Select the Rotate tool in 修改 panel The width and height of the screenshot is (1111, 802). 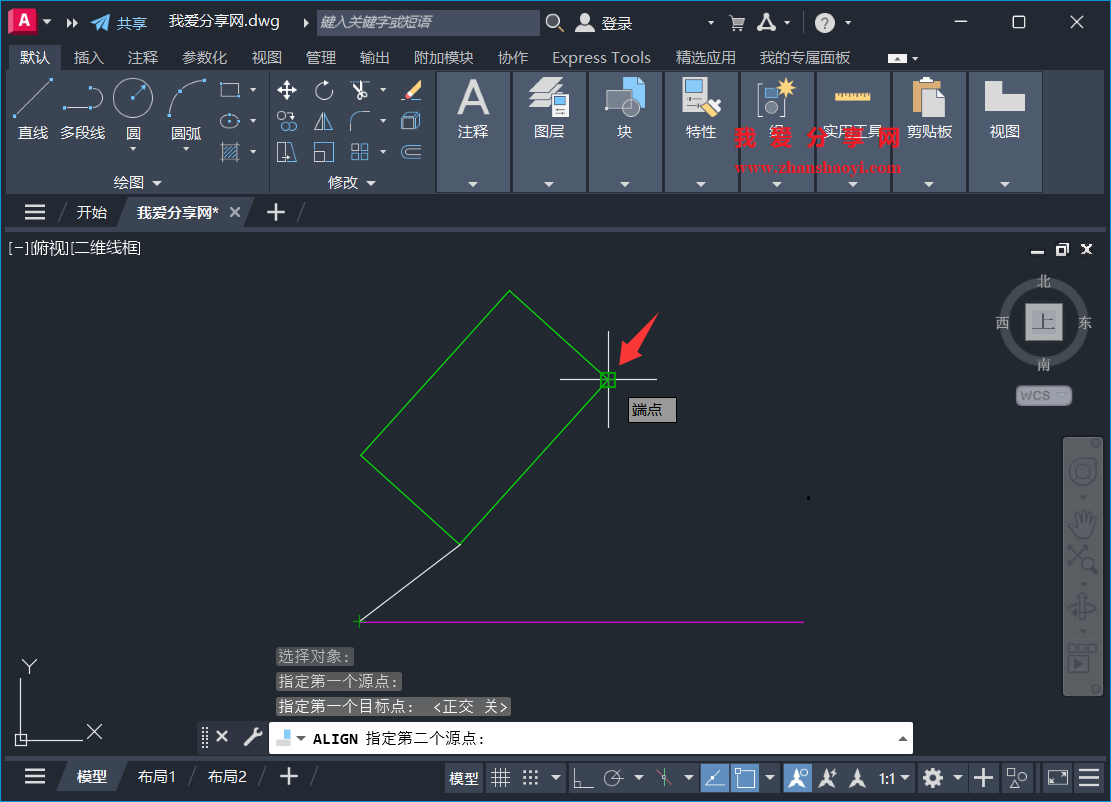tap(324, 90)
